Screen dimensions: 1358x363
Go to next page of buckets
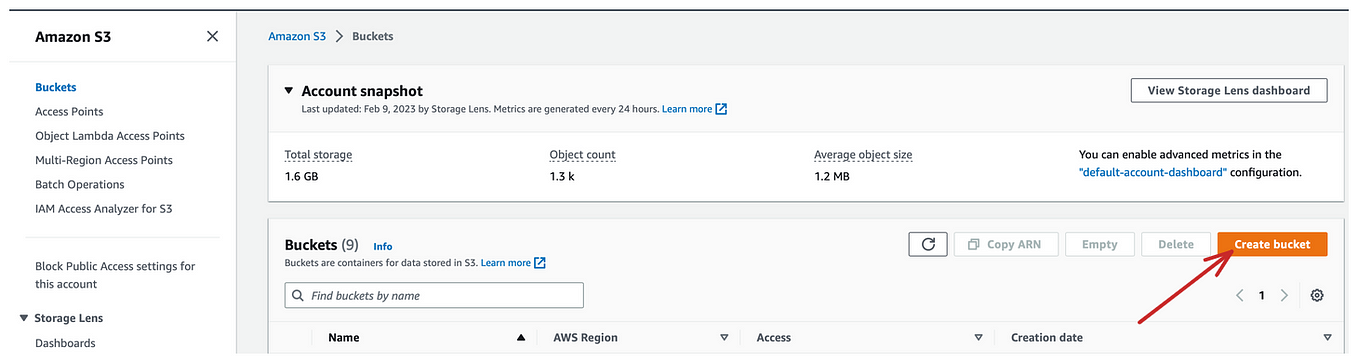coord(1285,295)
